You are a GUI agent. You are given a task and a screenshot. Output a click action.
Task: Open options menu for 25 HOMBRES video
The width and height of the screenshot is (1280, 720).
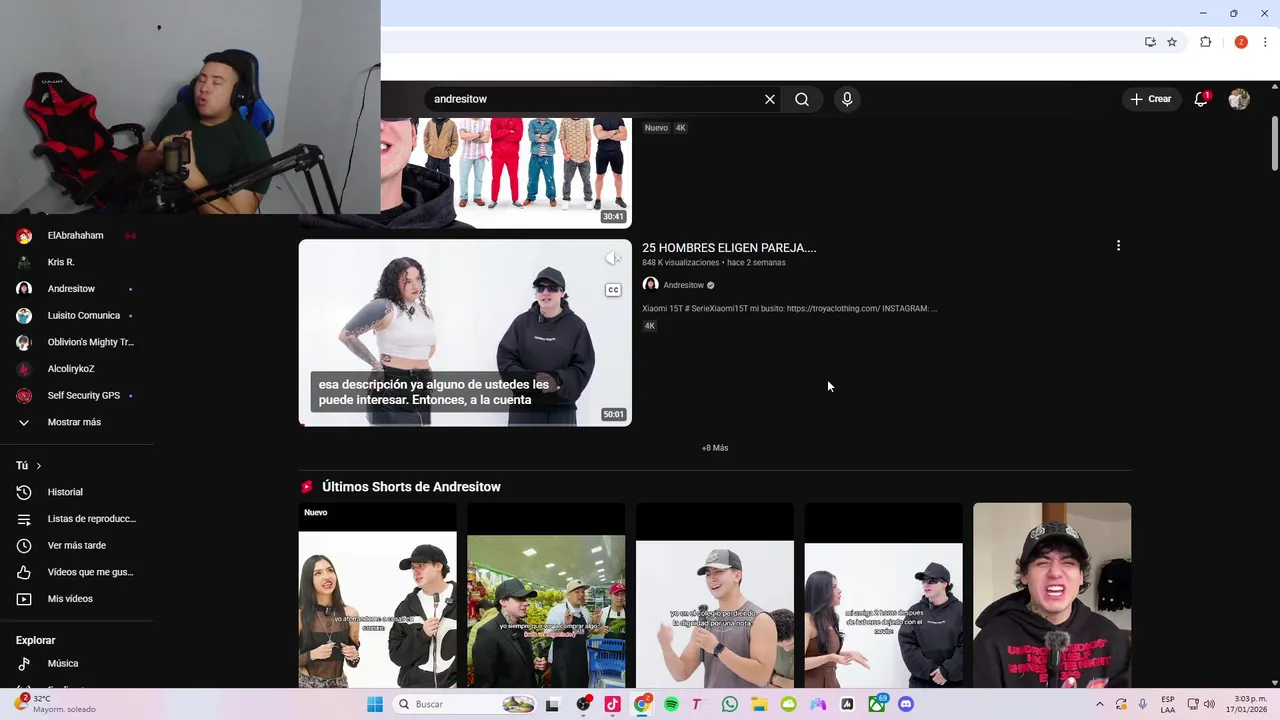click(1118, 245)
